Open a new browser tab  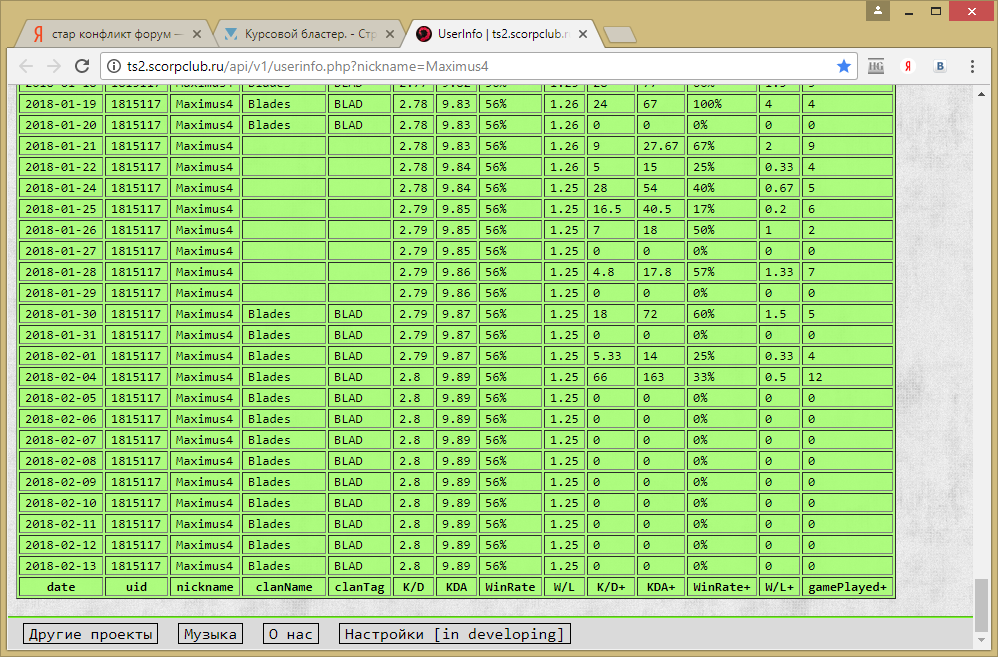coord(619,35)
